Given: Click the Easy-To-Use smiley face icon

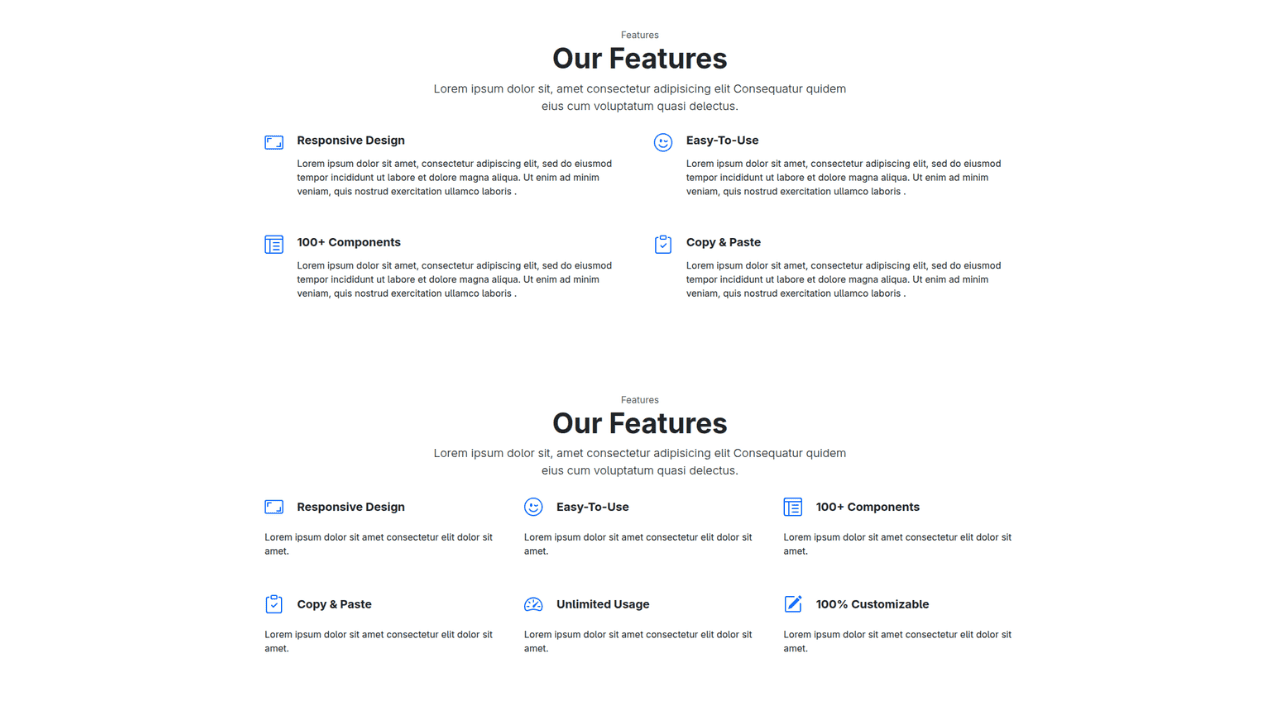Looking at the screenshot, I should (x=663, y=142).
